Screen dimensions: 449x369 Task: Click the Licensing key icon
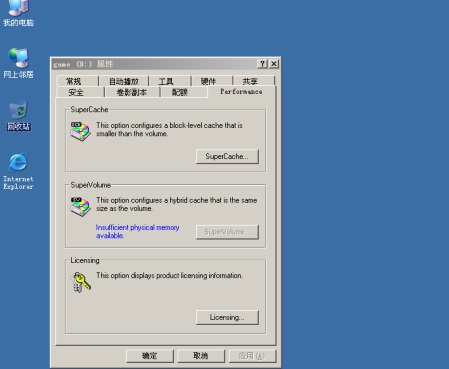tap(80, 282)
